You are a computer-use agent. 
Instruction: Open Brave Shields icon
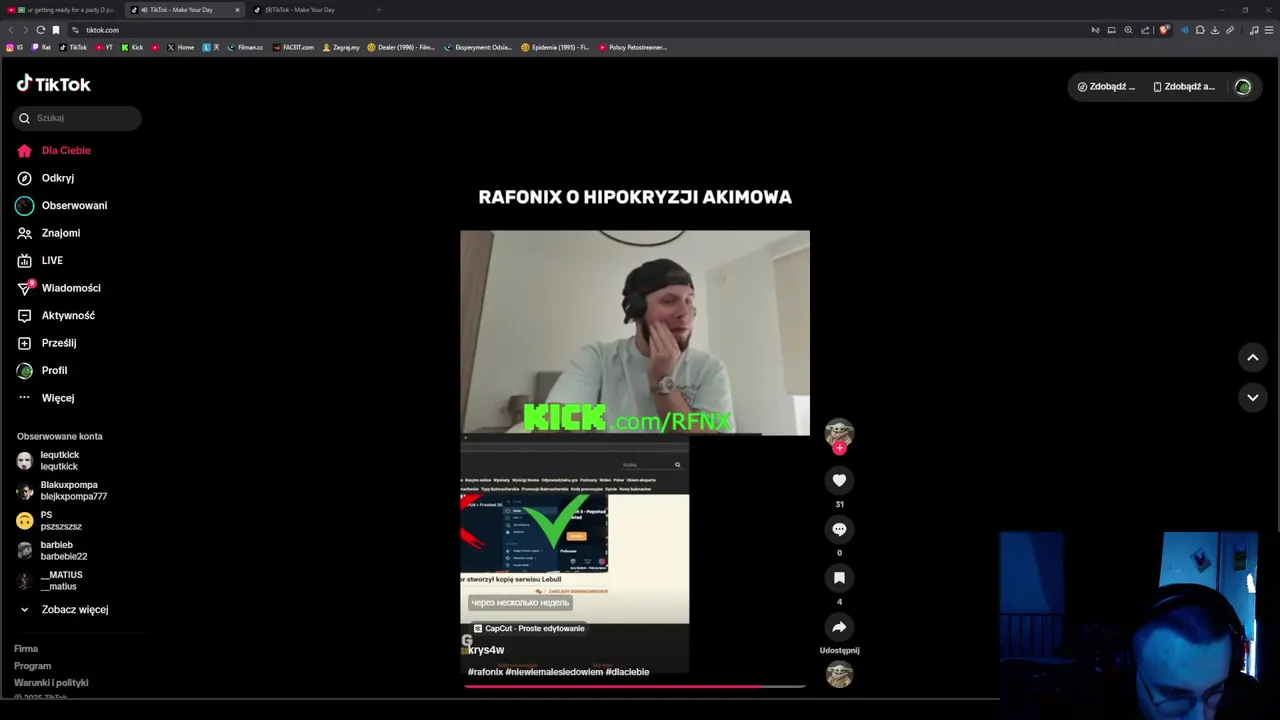coord(1164,30)
